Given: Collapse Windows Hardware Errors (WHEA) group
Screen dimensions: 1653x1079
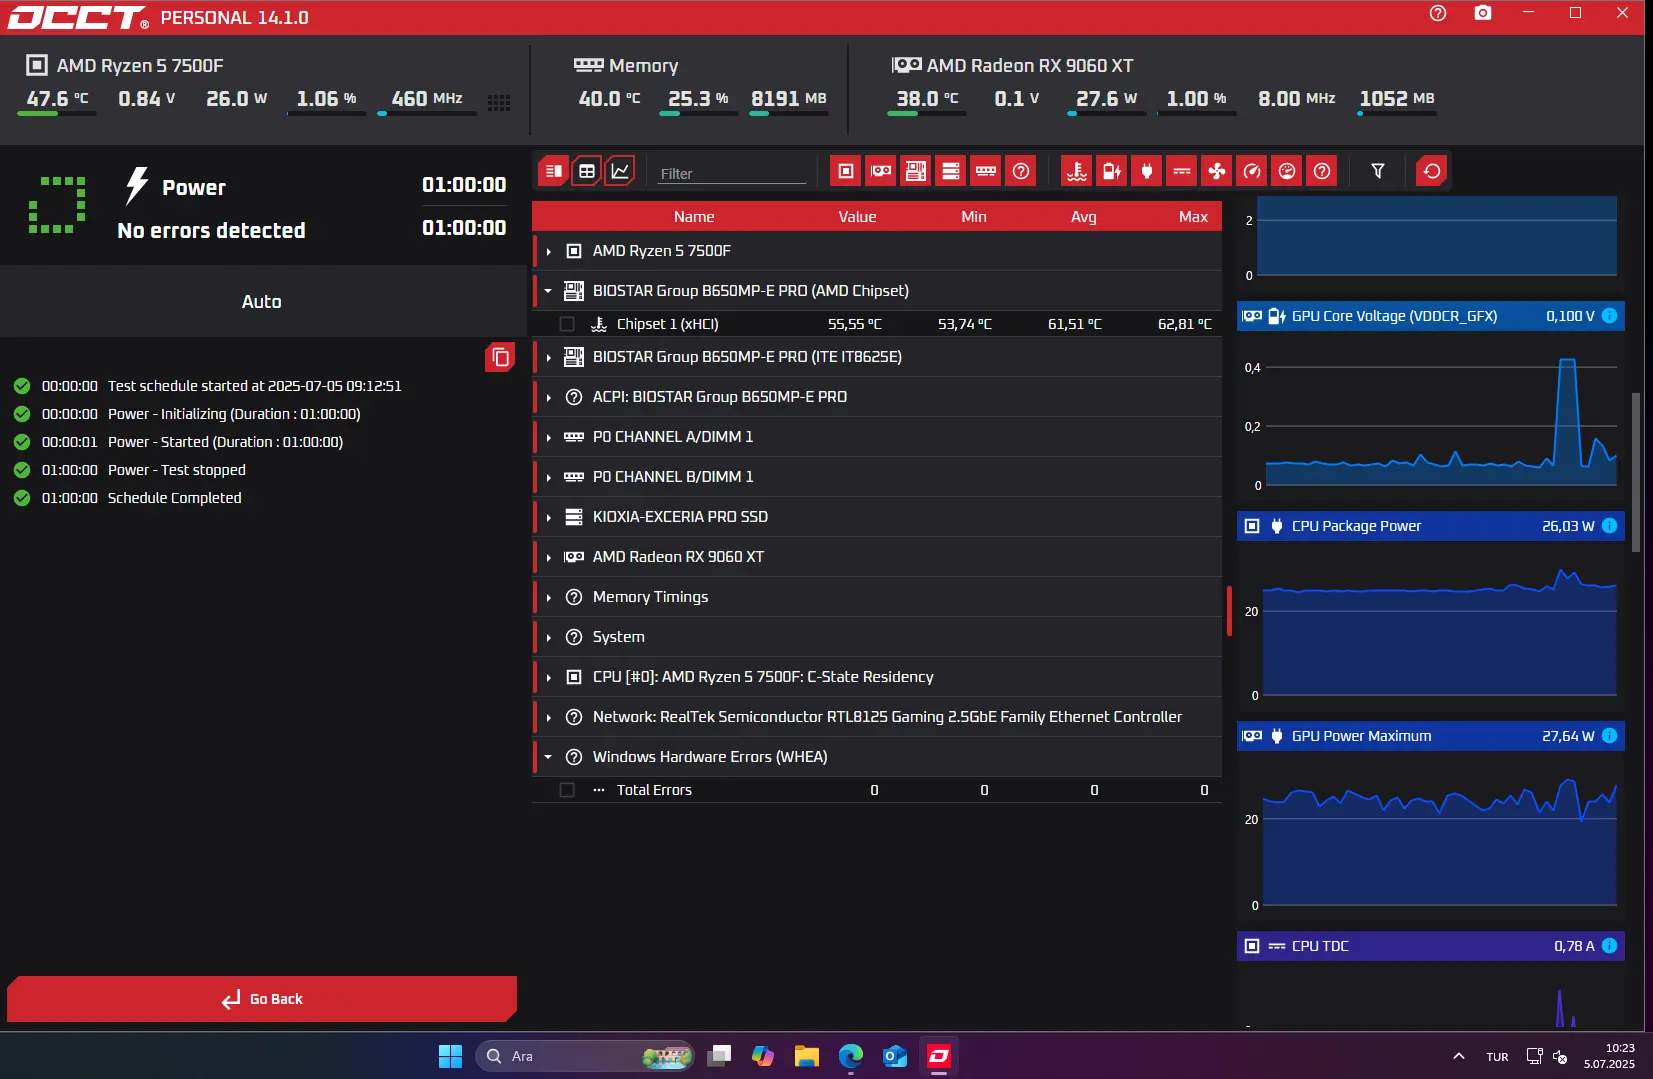Looking at the screenshot, I should pyautogui.click(x=549, y=757).
